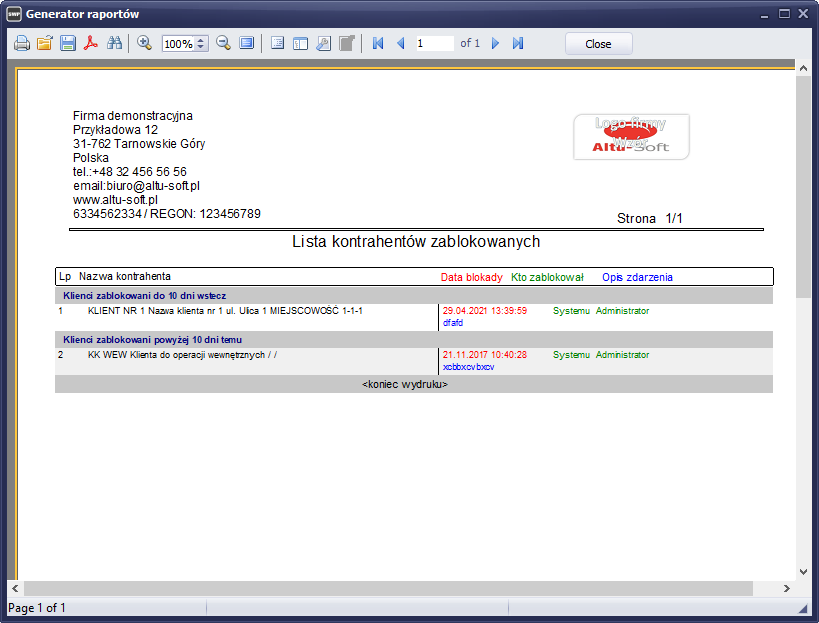Go to the first page
This screenshot has height=623, width=819.
(x=378, y=44)
